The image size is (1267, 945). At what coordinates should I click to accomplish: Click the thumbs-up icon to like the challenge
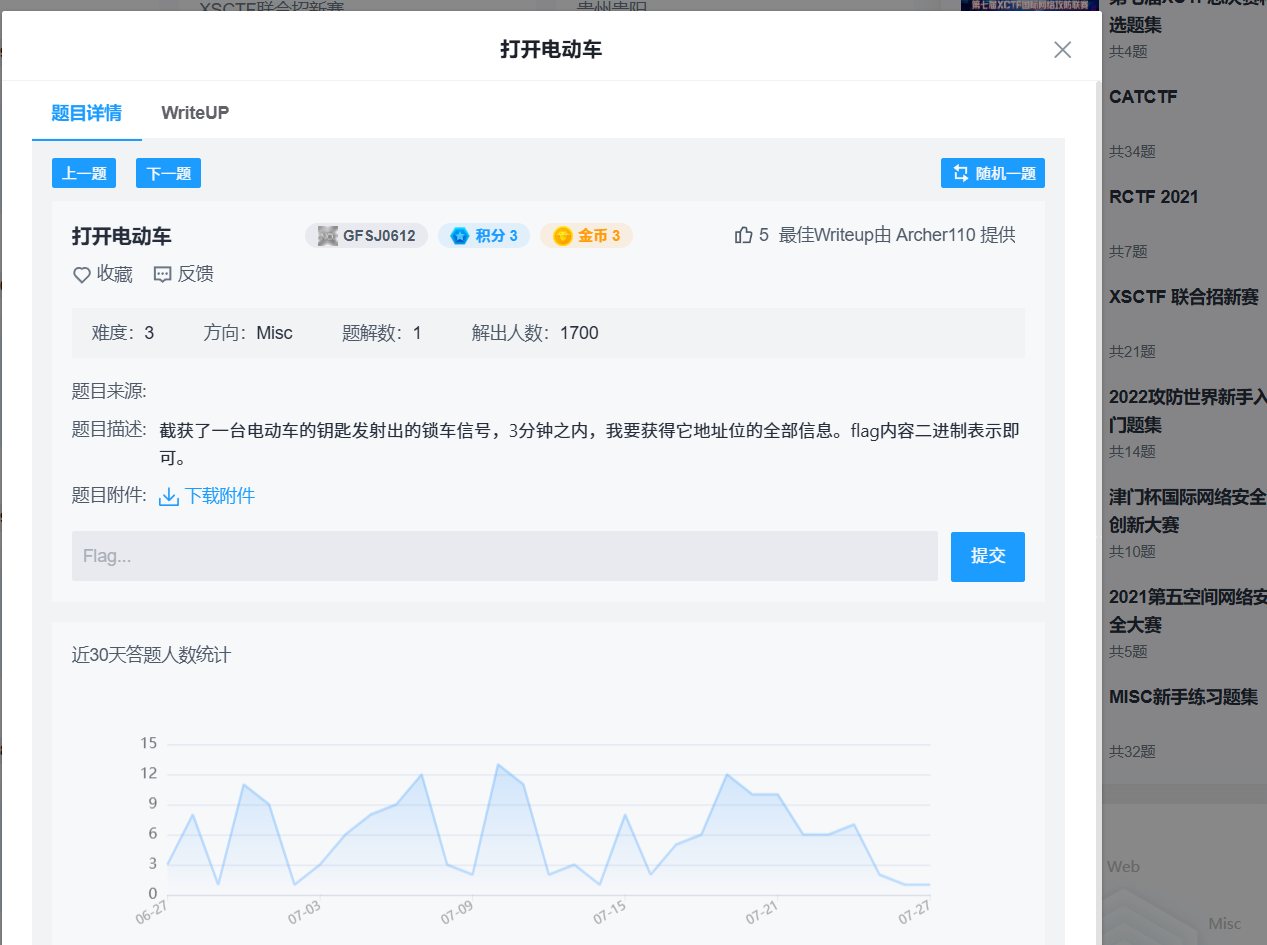click(x=743, y=234)
